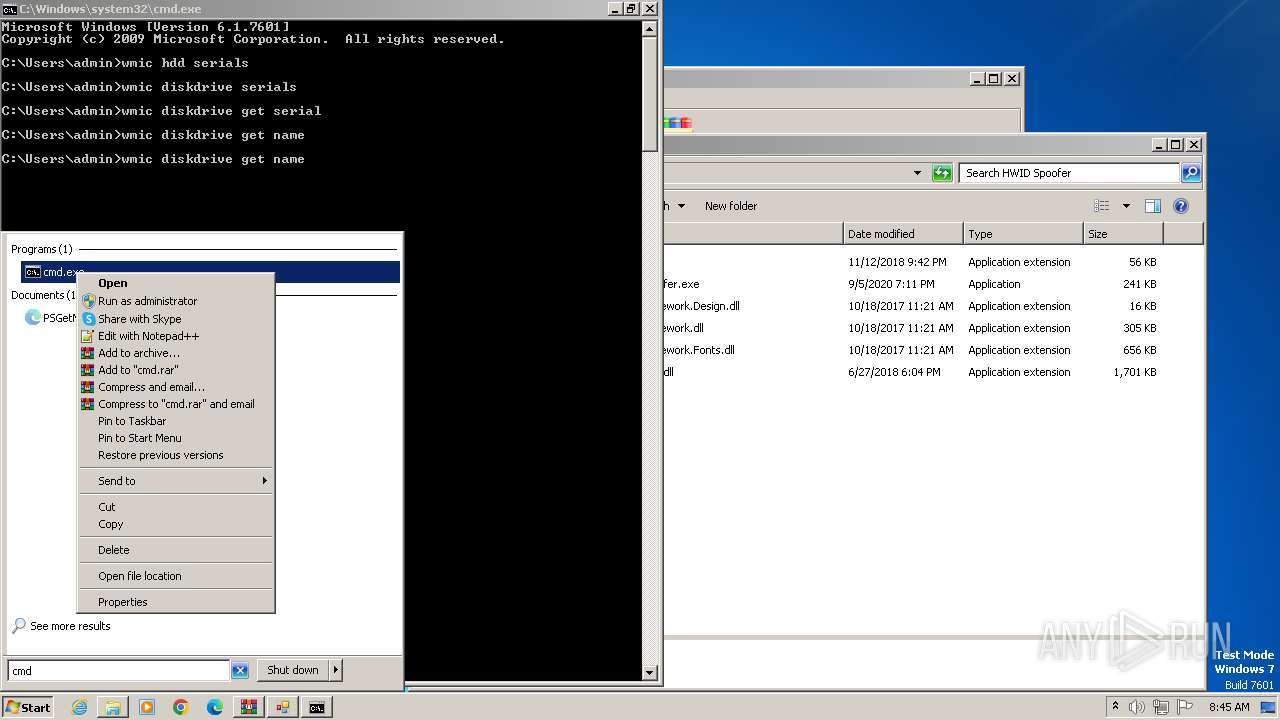Sort files by Size column
This screenshot has height=720, width=1280.
point(1123,234)
